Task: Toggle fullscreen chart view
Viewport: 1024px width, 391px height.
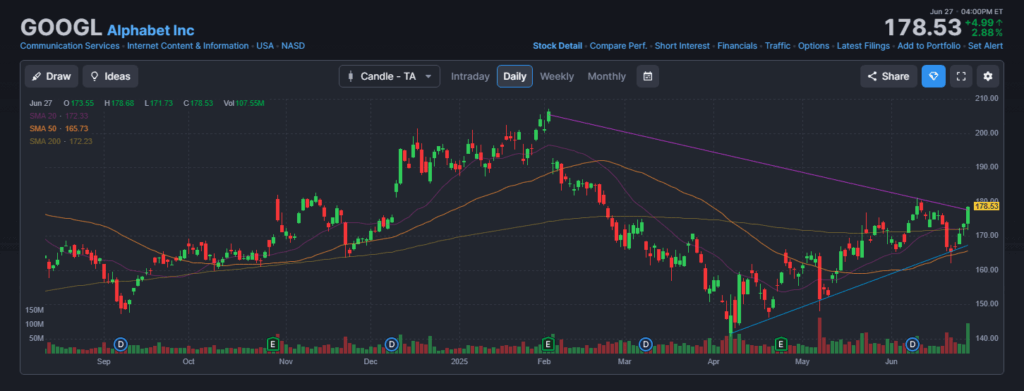Action: [961, 76]
